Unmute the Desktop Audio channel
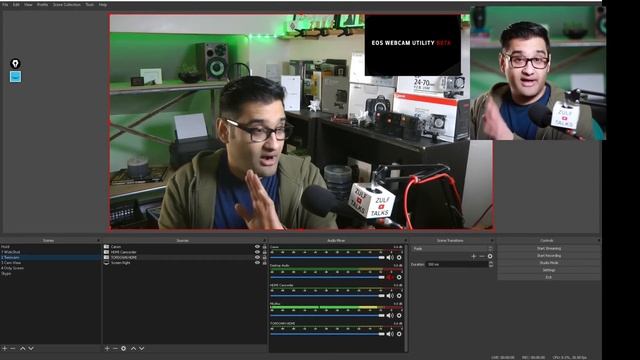Image resolution: width=640 pixels, height=360 pixels. coord(390,277)
